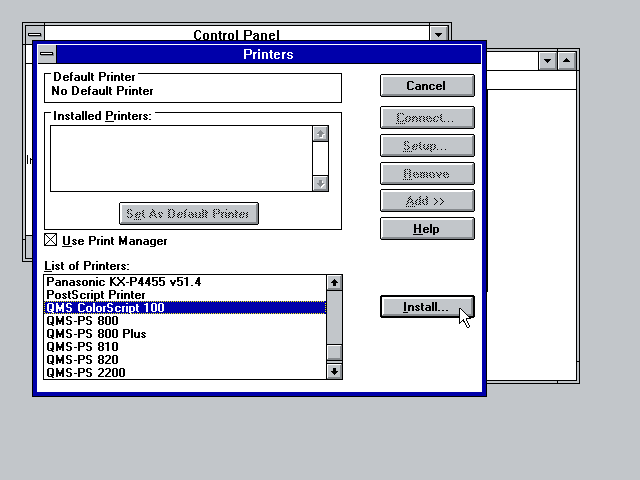Select QMS-PS 820 printer

point(185,360)
